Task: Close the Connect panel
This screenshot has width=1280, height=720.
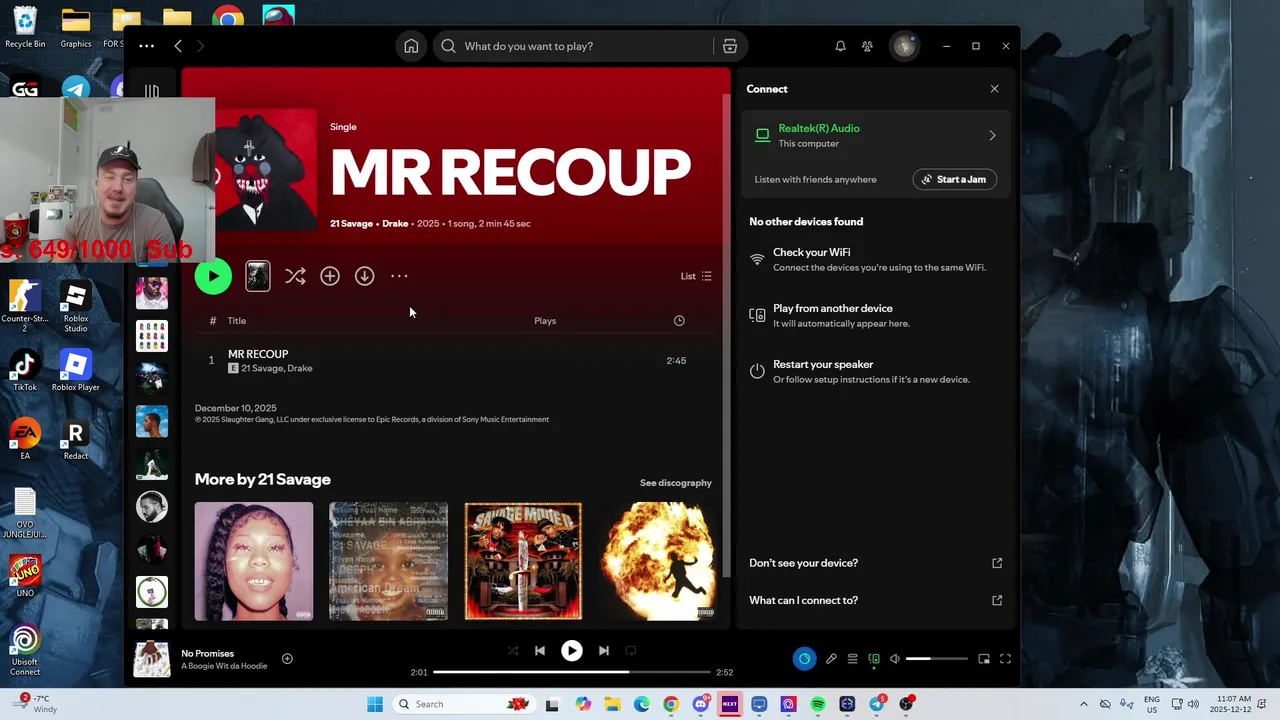Action: (x=994, y=89)
